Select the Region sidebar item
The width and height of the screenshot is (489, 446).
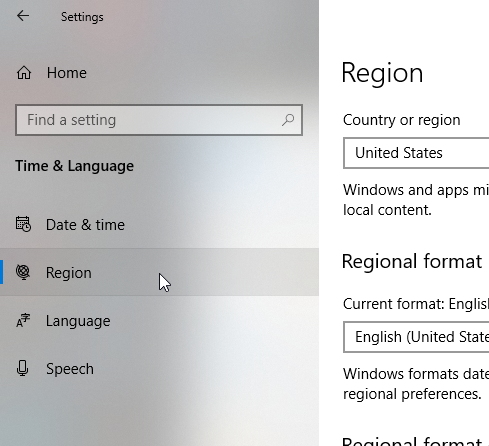pyautogui.click(x=159, y=272)
